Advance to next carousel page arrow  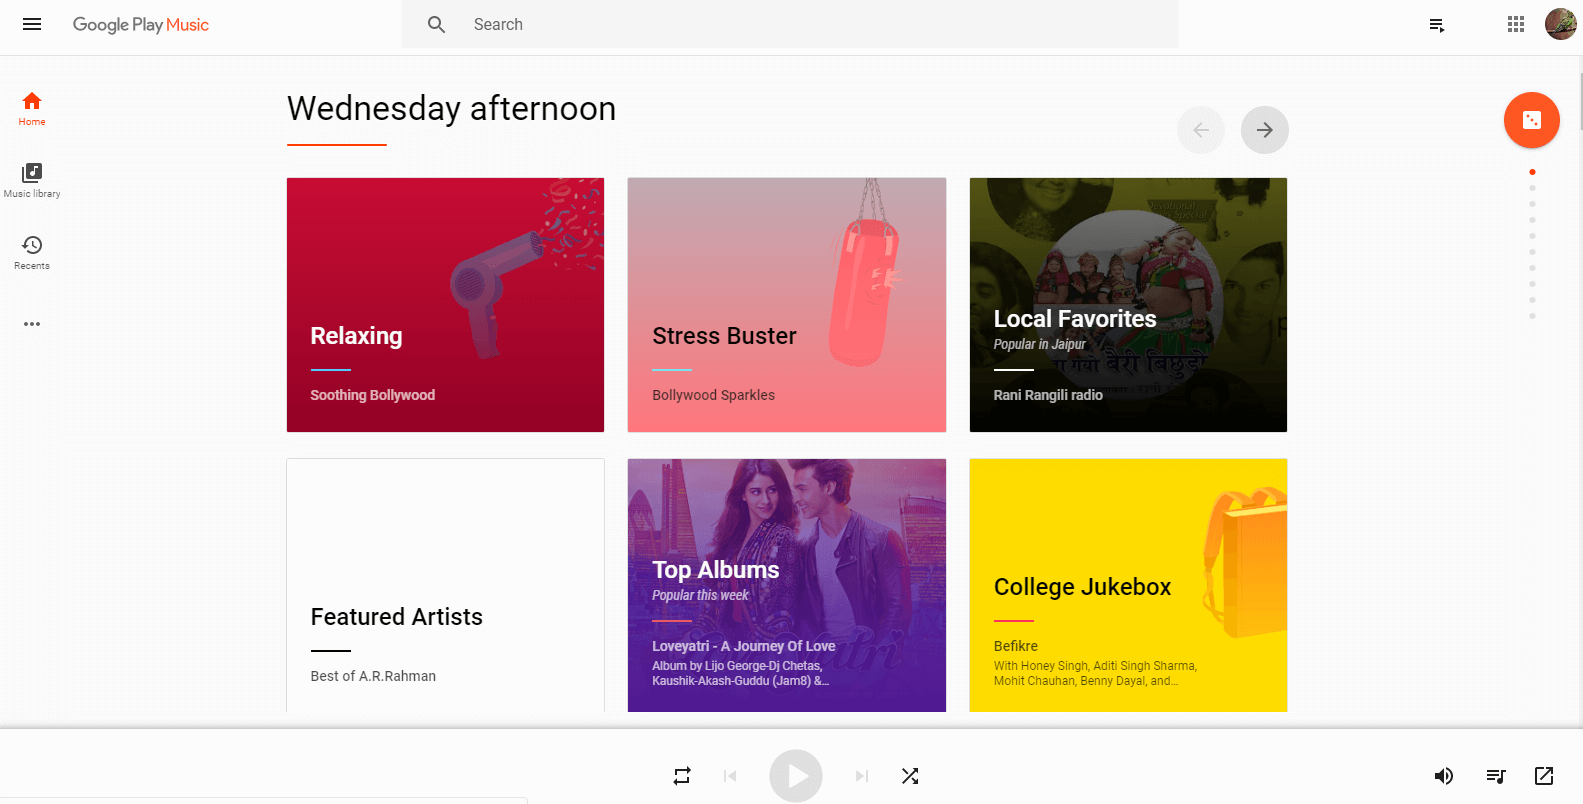(1265, 130)
